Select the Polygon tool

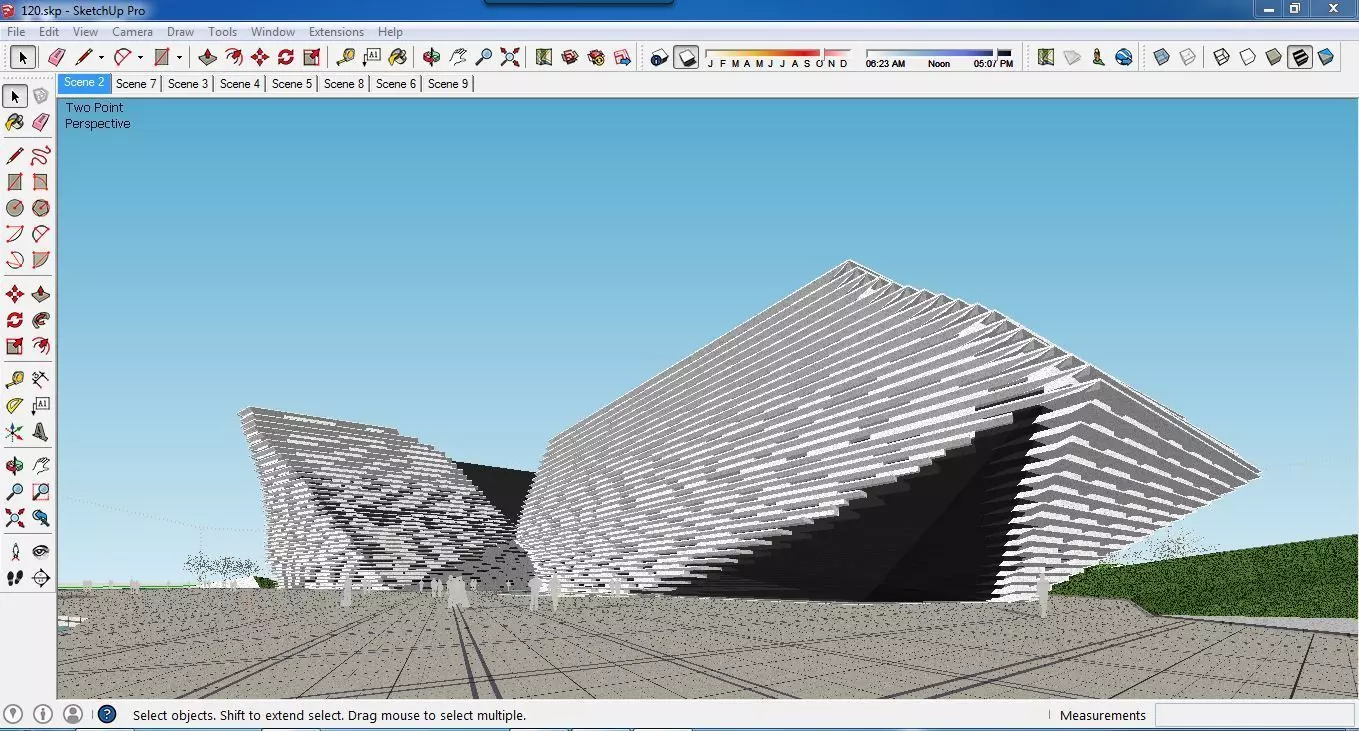coord(40,208)
